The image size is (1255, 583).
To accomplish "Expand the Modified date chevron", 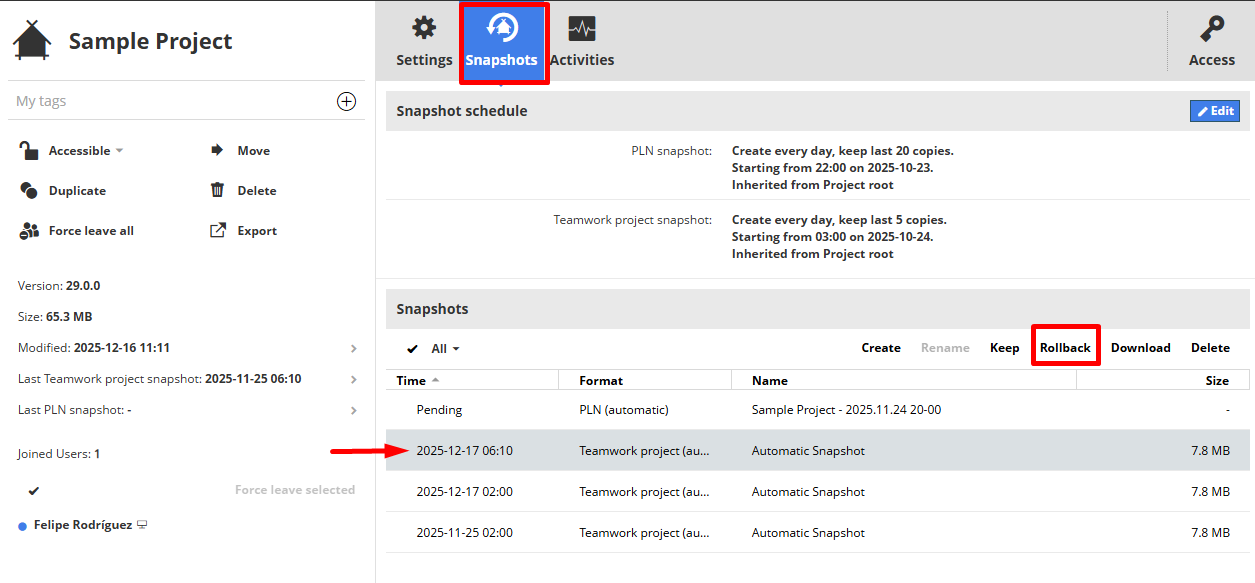I will click(353, 348).
